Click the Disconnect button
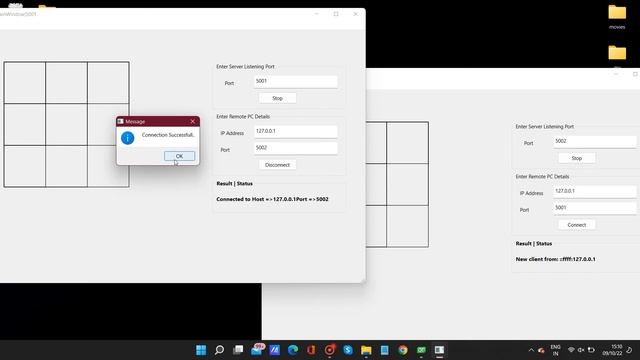 (277, 165)
